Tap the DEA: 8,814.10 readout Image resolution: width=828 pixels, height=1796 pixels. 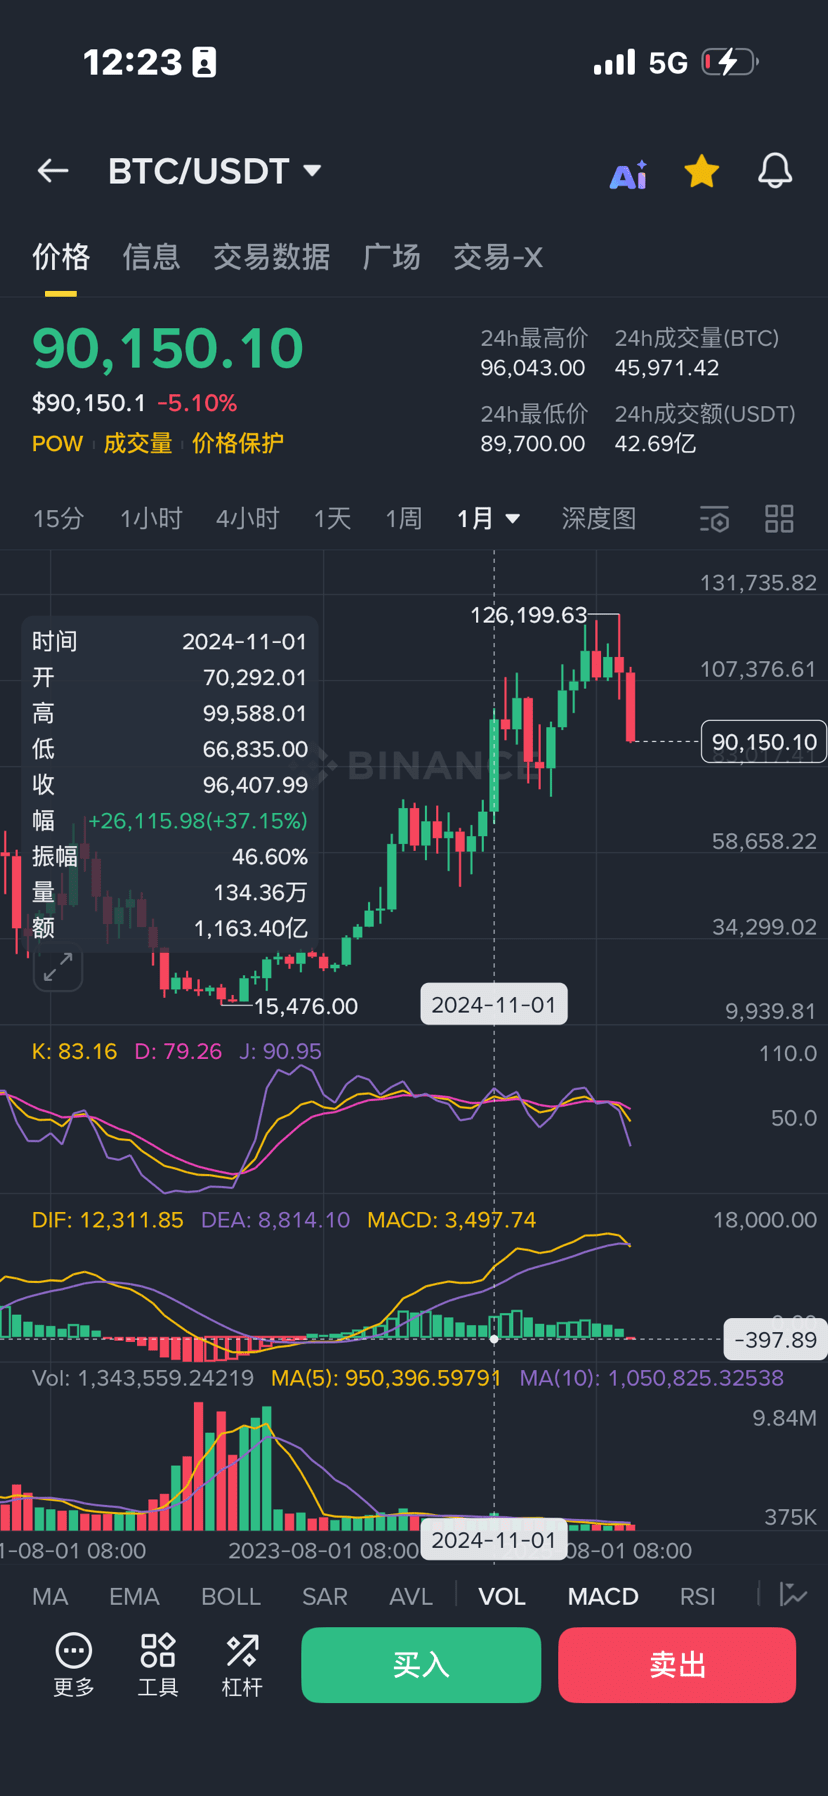click(276, 1220)
